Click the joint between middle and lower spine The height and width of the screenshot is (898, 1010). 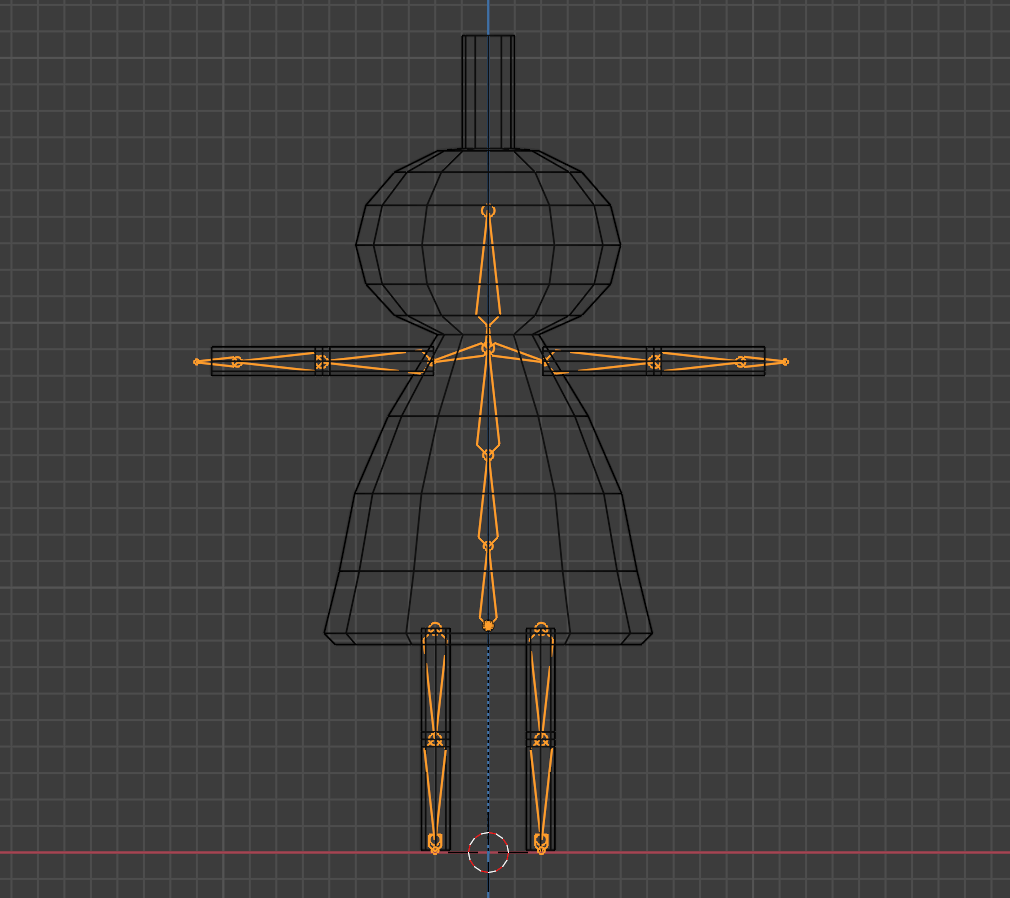point(488,546)
